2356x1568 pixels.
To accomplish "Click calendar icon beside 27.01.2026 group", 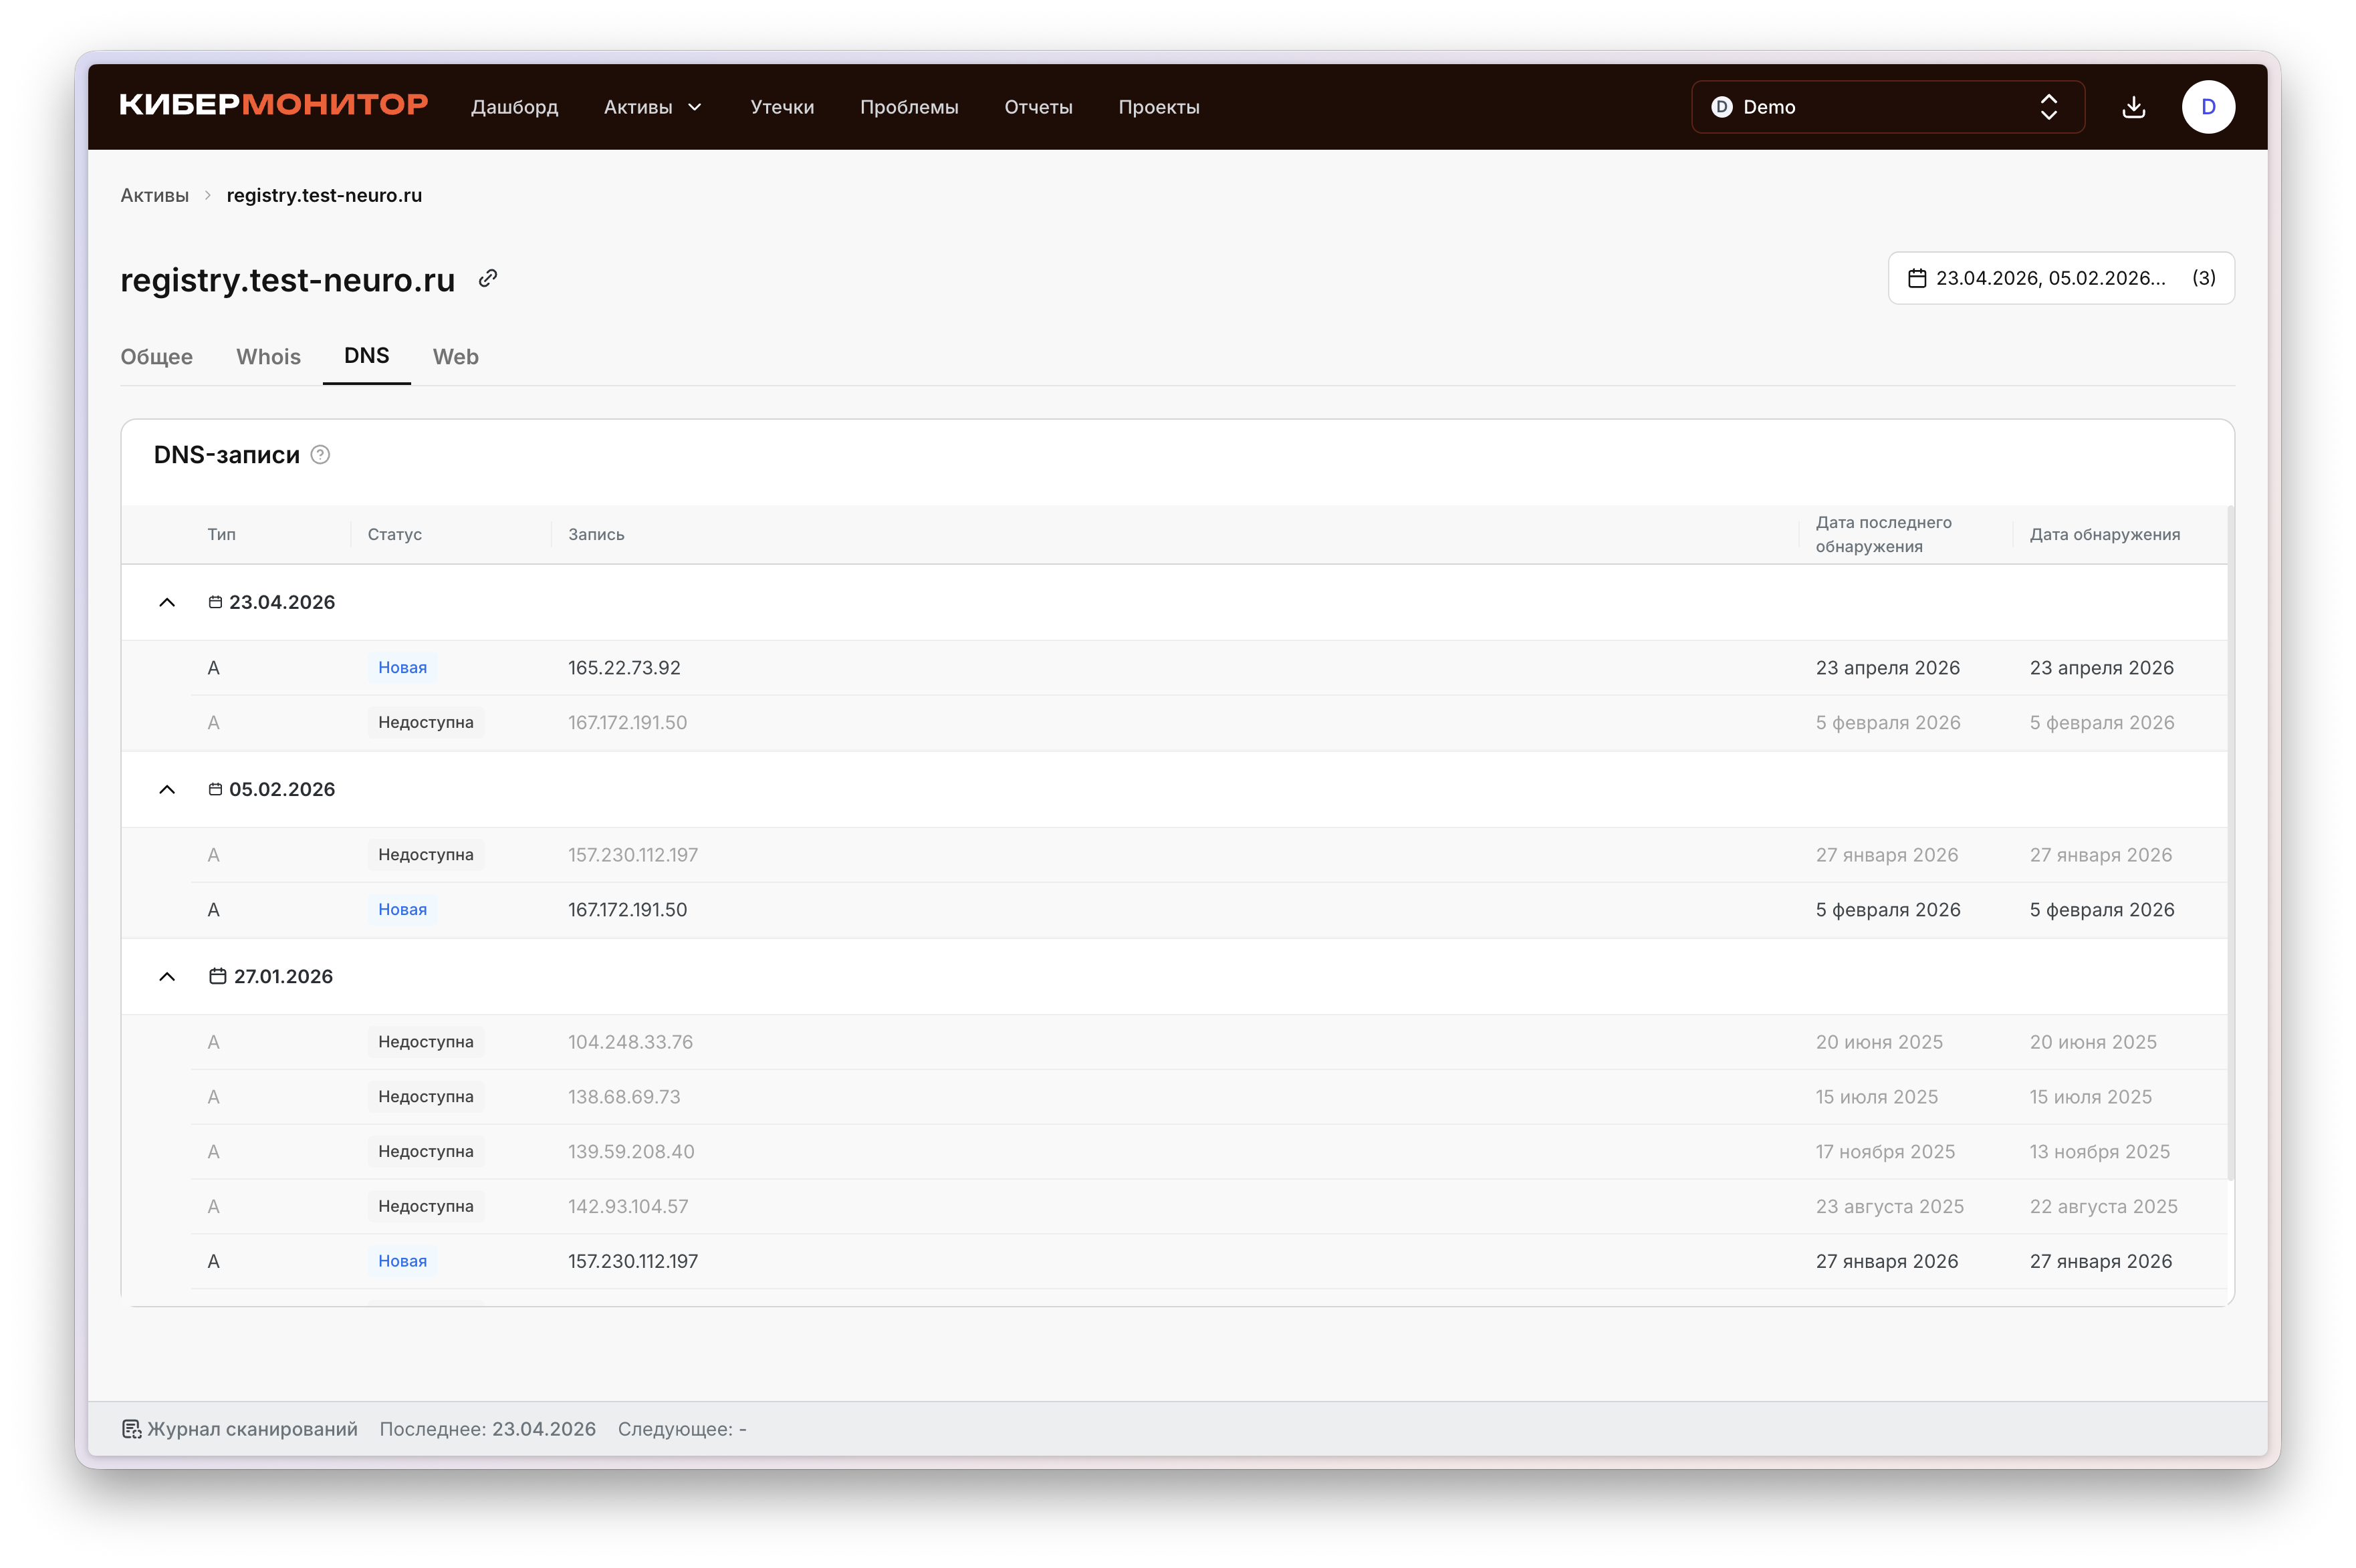I will point(217,976).
